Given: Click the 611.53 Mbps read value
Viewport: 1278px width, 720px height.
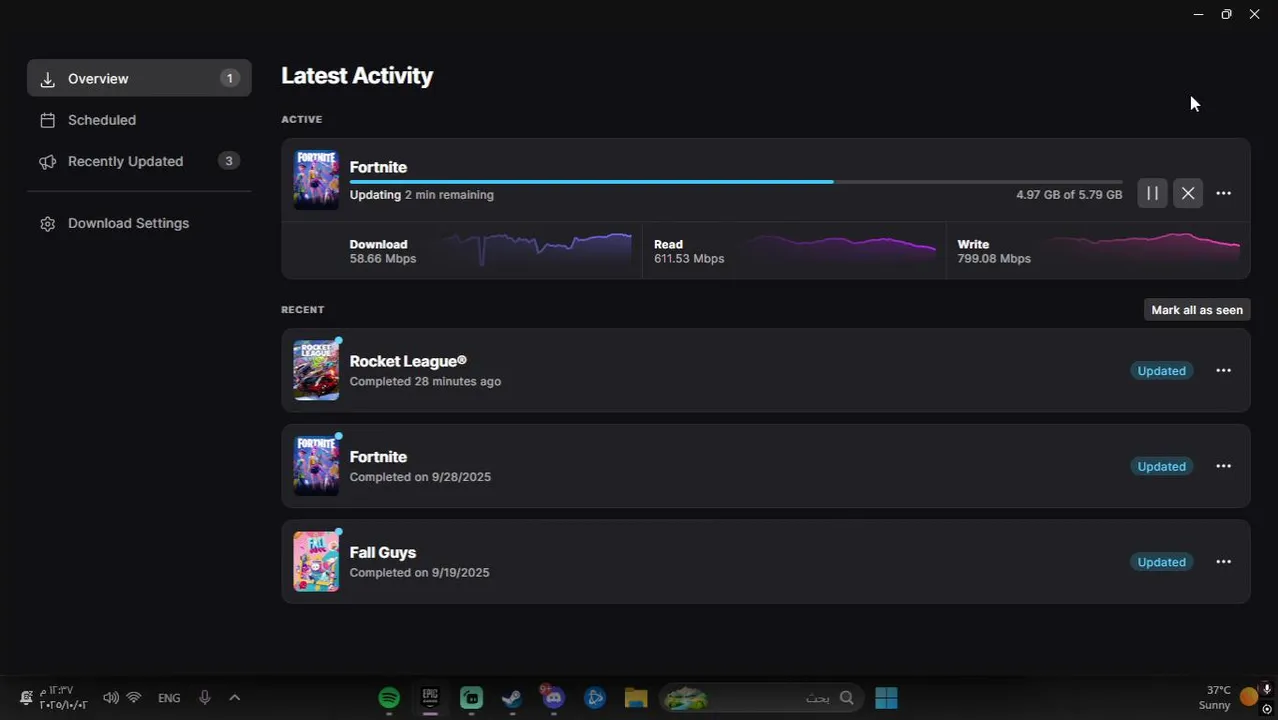Looking at the screenshot, I should tap(689, 258).
